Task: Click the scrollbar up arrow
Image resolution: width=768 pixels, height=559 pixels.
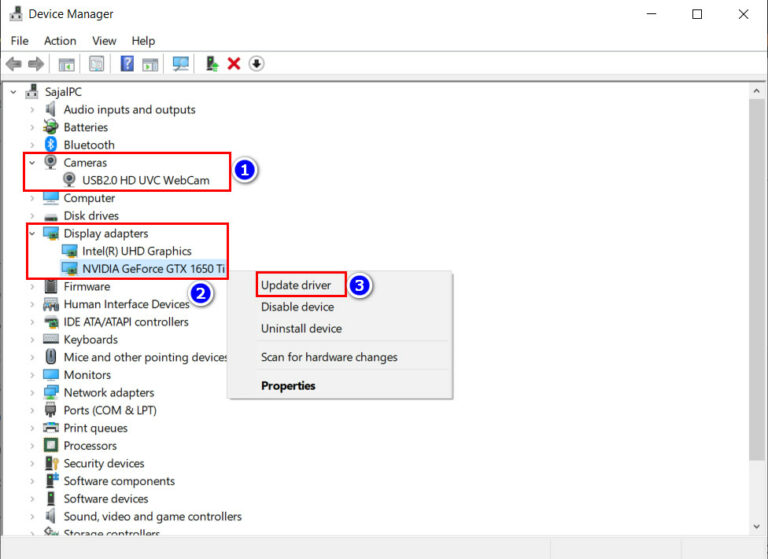Action: coord(756,91)
